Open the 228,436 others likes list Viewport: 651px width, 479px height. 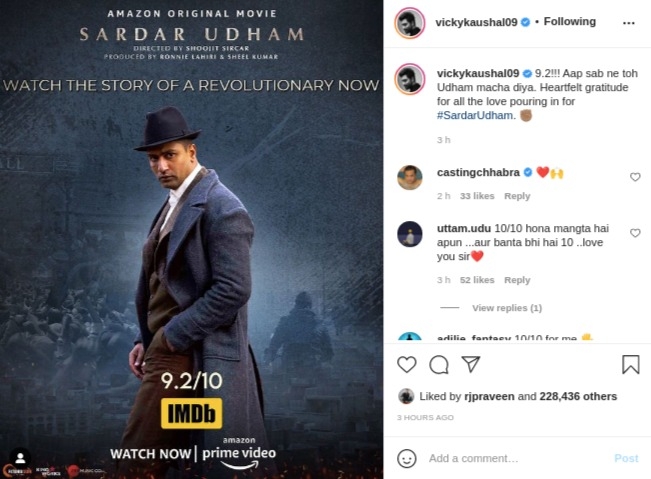tap(578, 396)
